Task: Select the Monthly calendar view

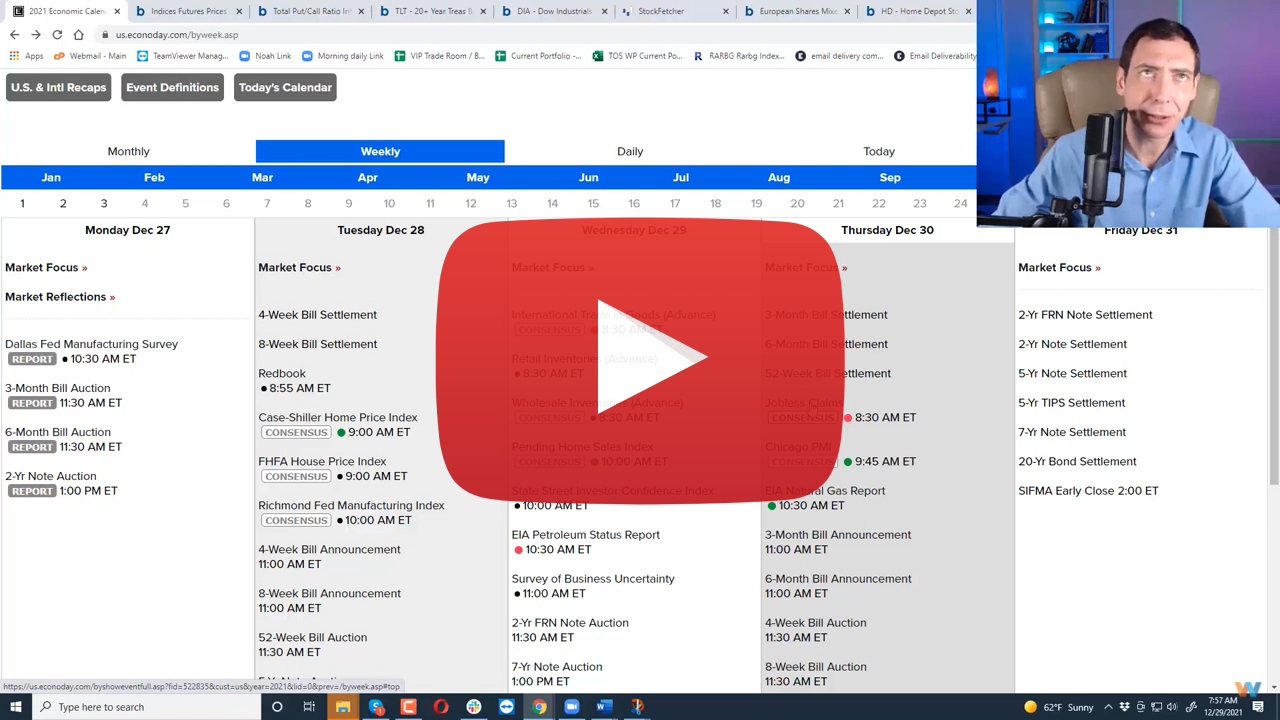Action: 129,152
